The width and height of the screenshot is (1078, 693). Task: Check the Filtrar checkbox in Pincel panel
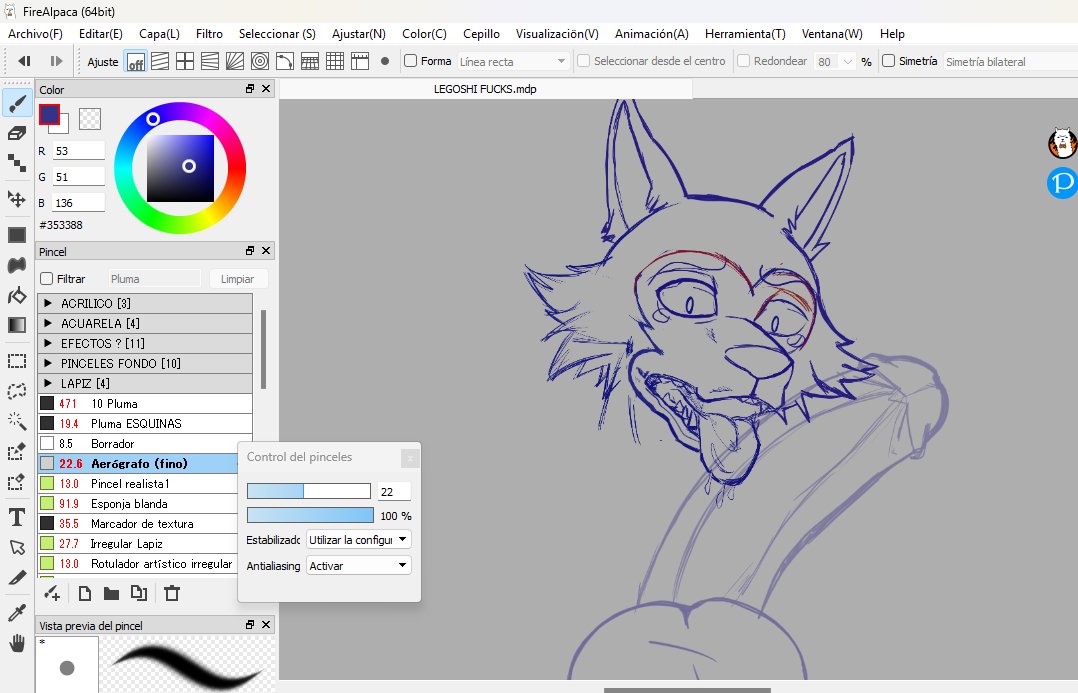(47, 279)
